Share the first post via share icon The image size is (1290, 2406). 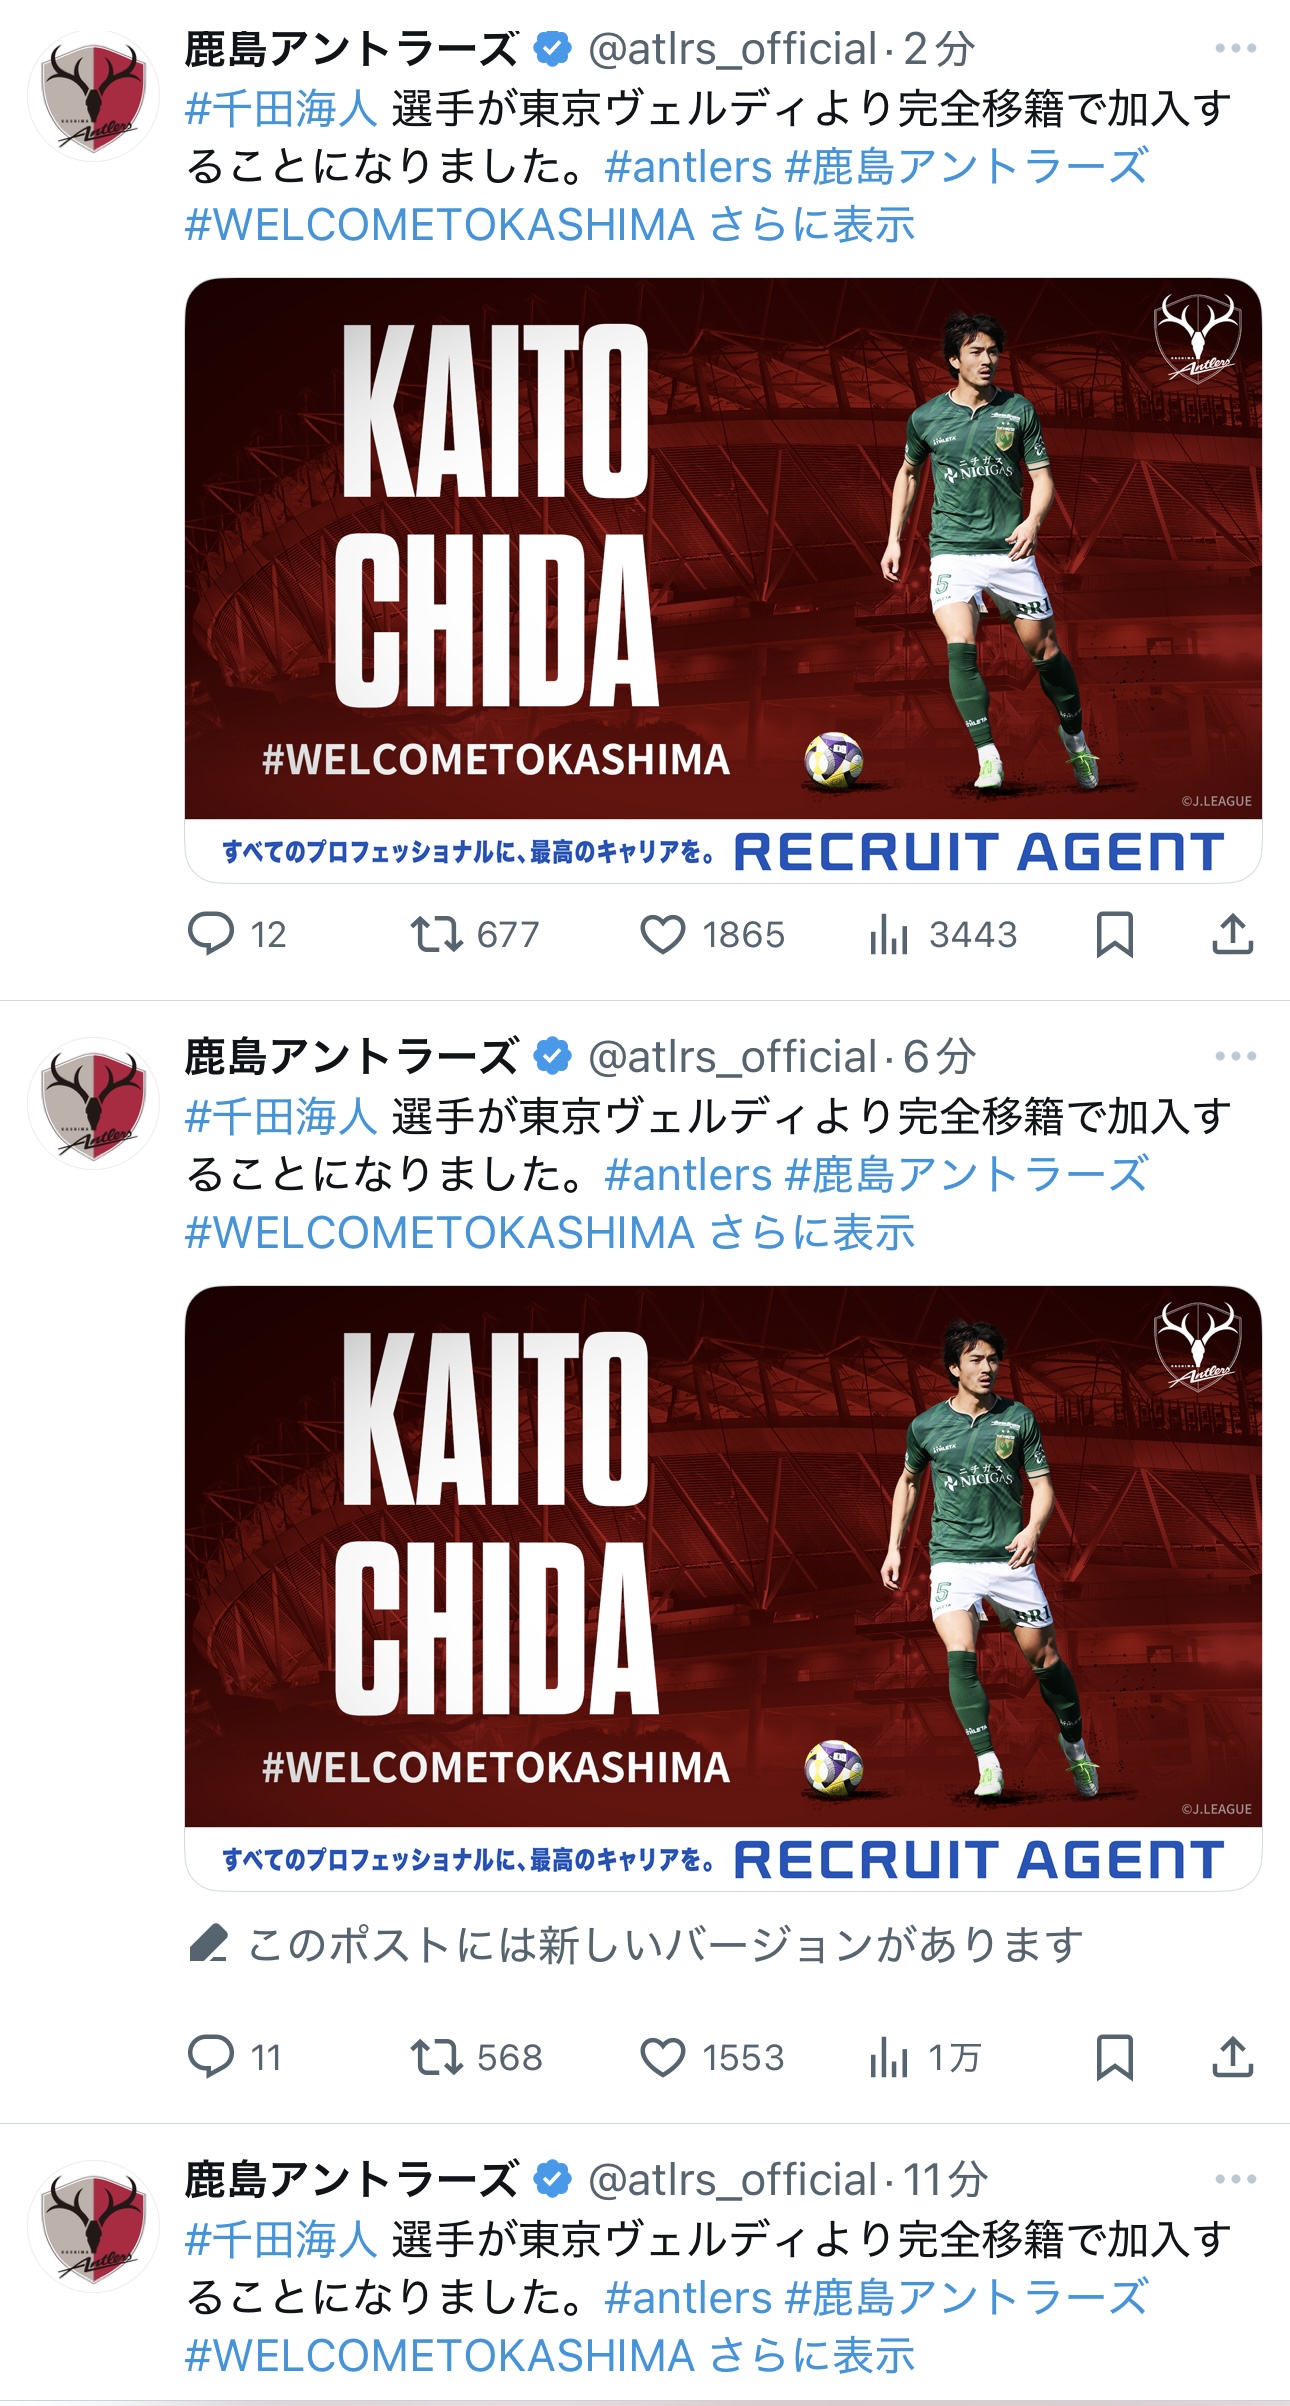1233,935
